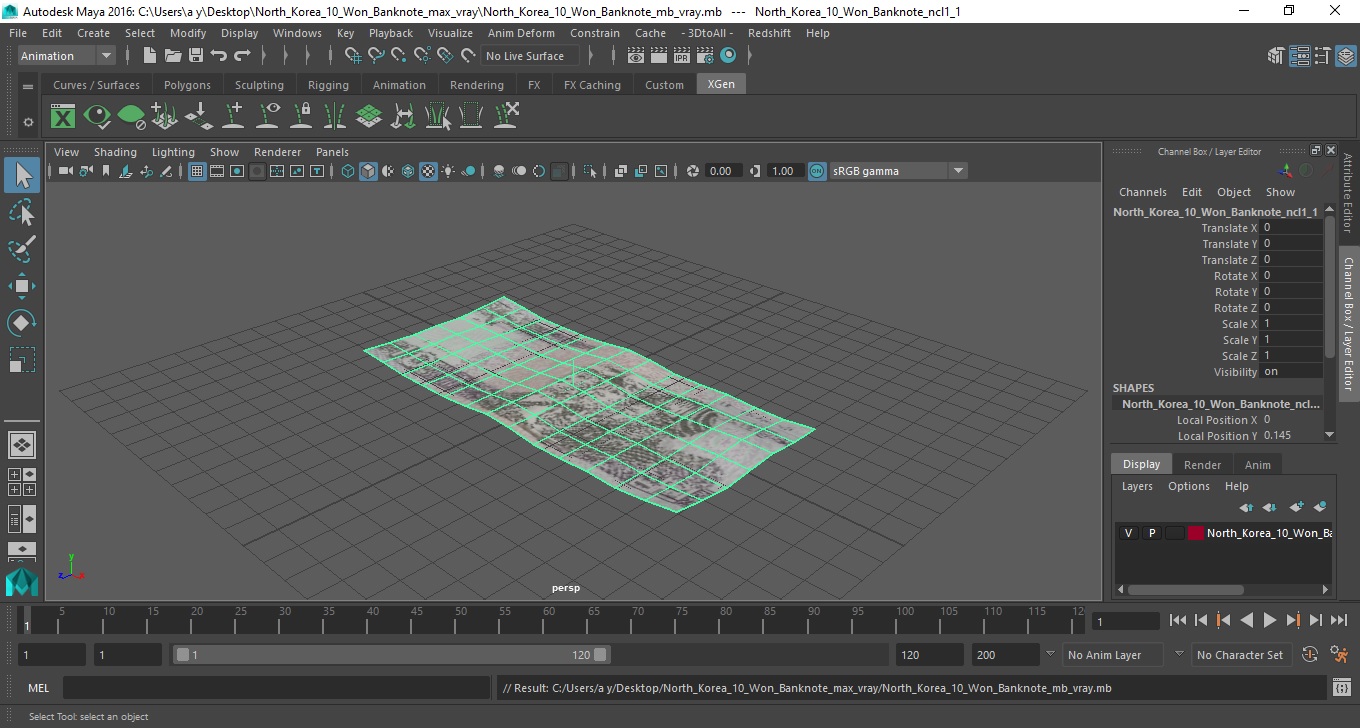Open viewport Shading panel menu
The height and width of the screenshot is (728, 1360).
[x=115, y=152]
